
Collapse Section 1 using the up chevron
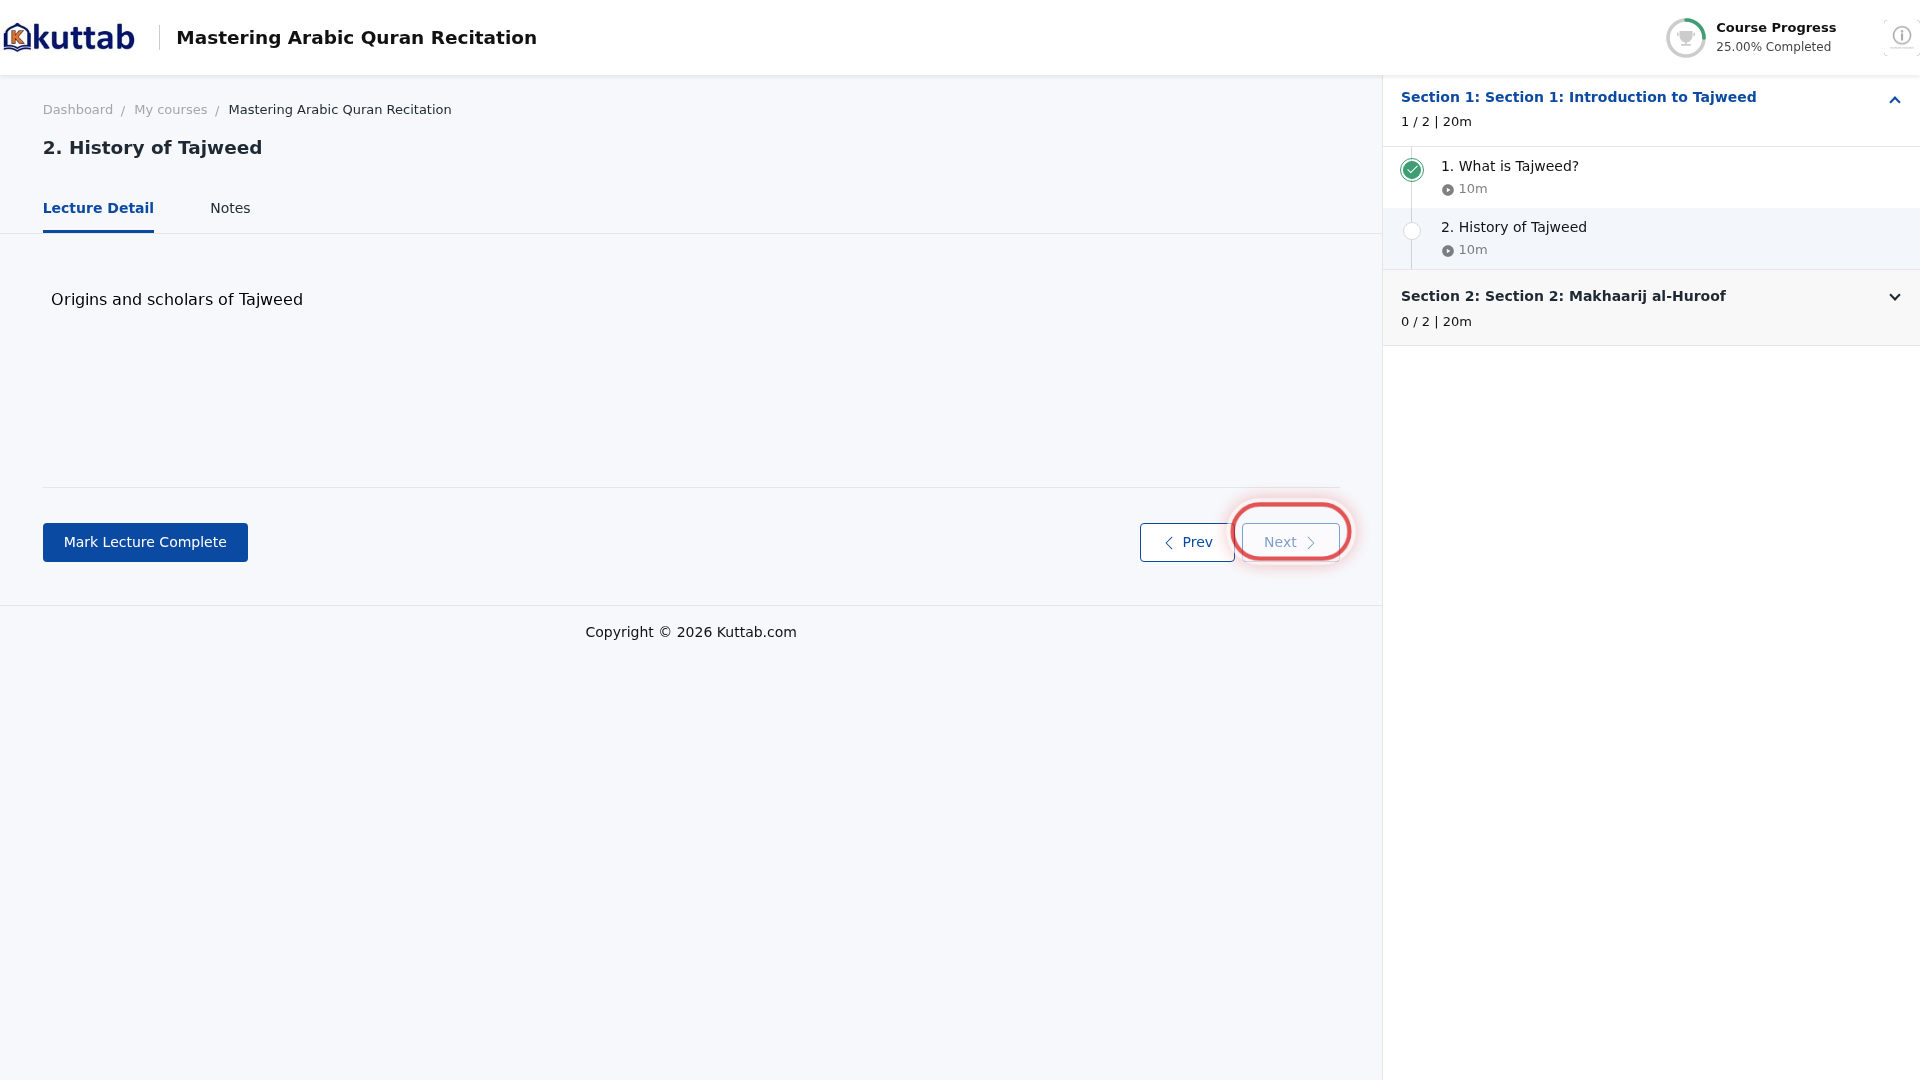pyautogui.click(x=1894, y=100)
